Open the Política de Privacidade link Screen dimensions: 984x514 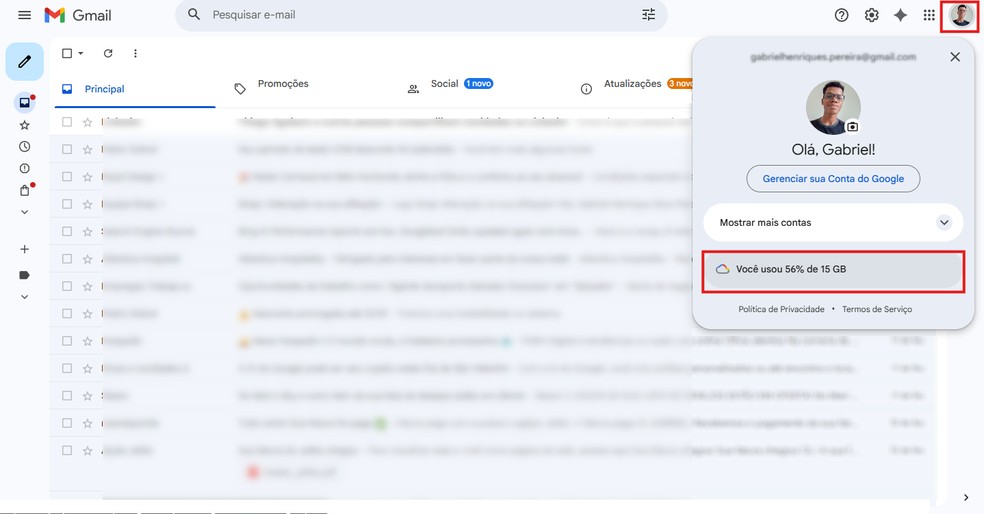(781, 309)
